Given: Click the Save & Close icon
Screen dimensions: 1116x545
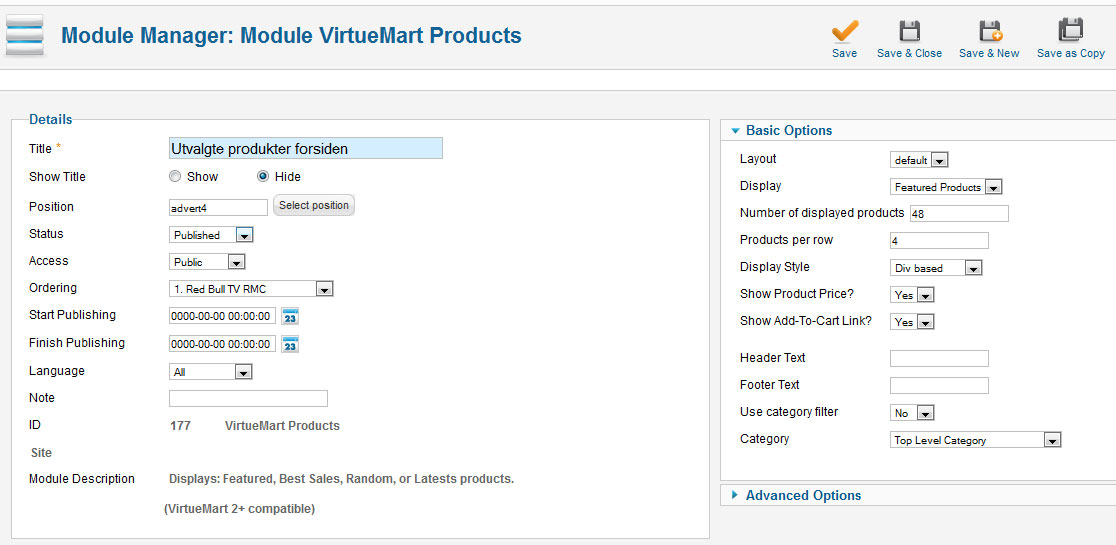Looking at the screenshot, I should (909, 31).
